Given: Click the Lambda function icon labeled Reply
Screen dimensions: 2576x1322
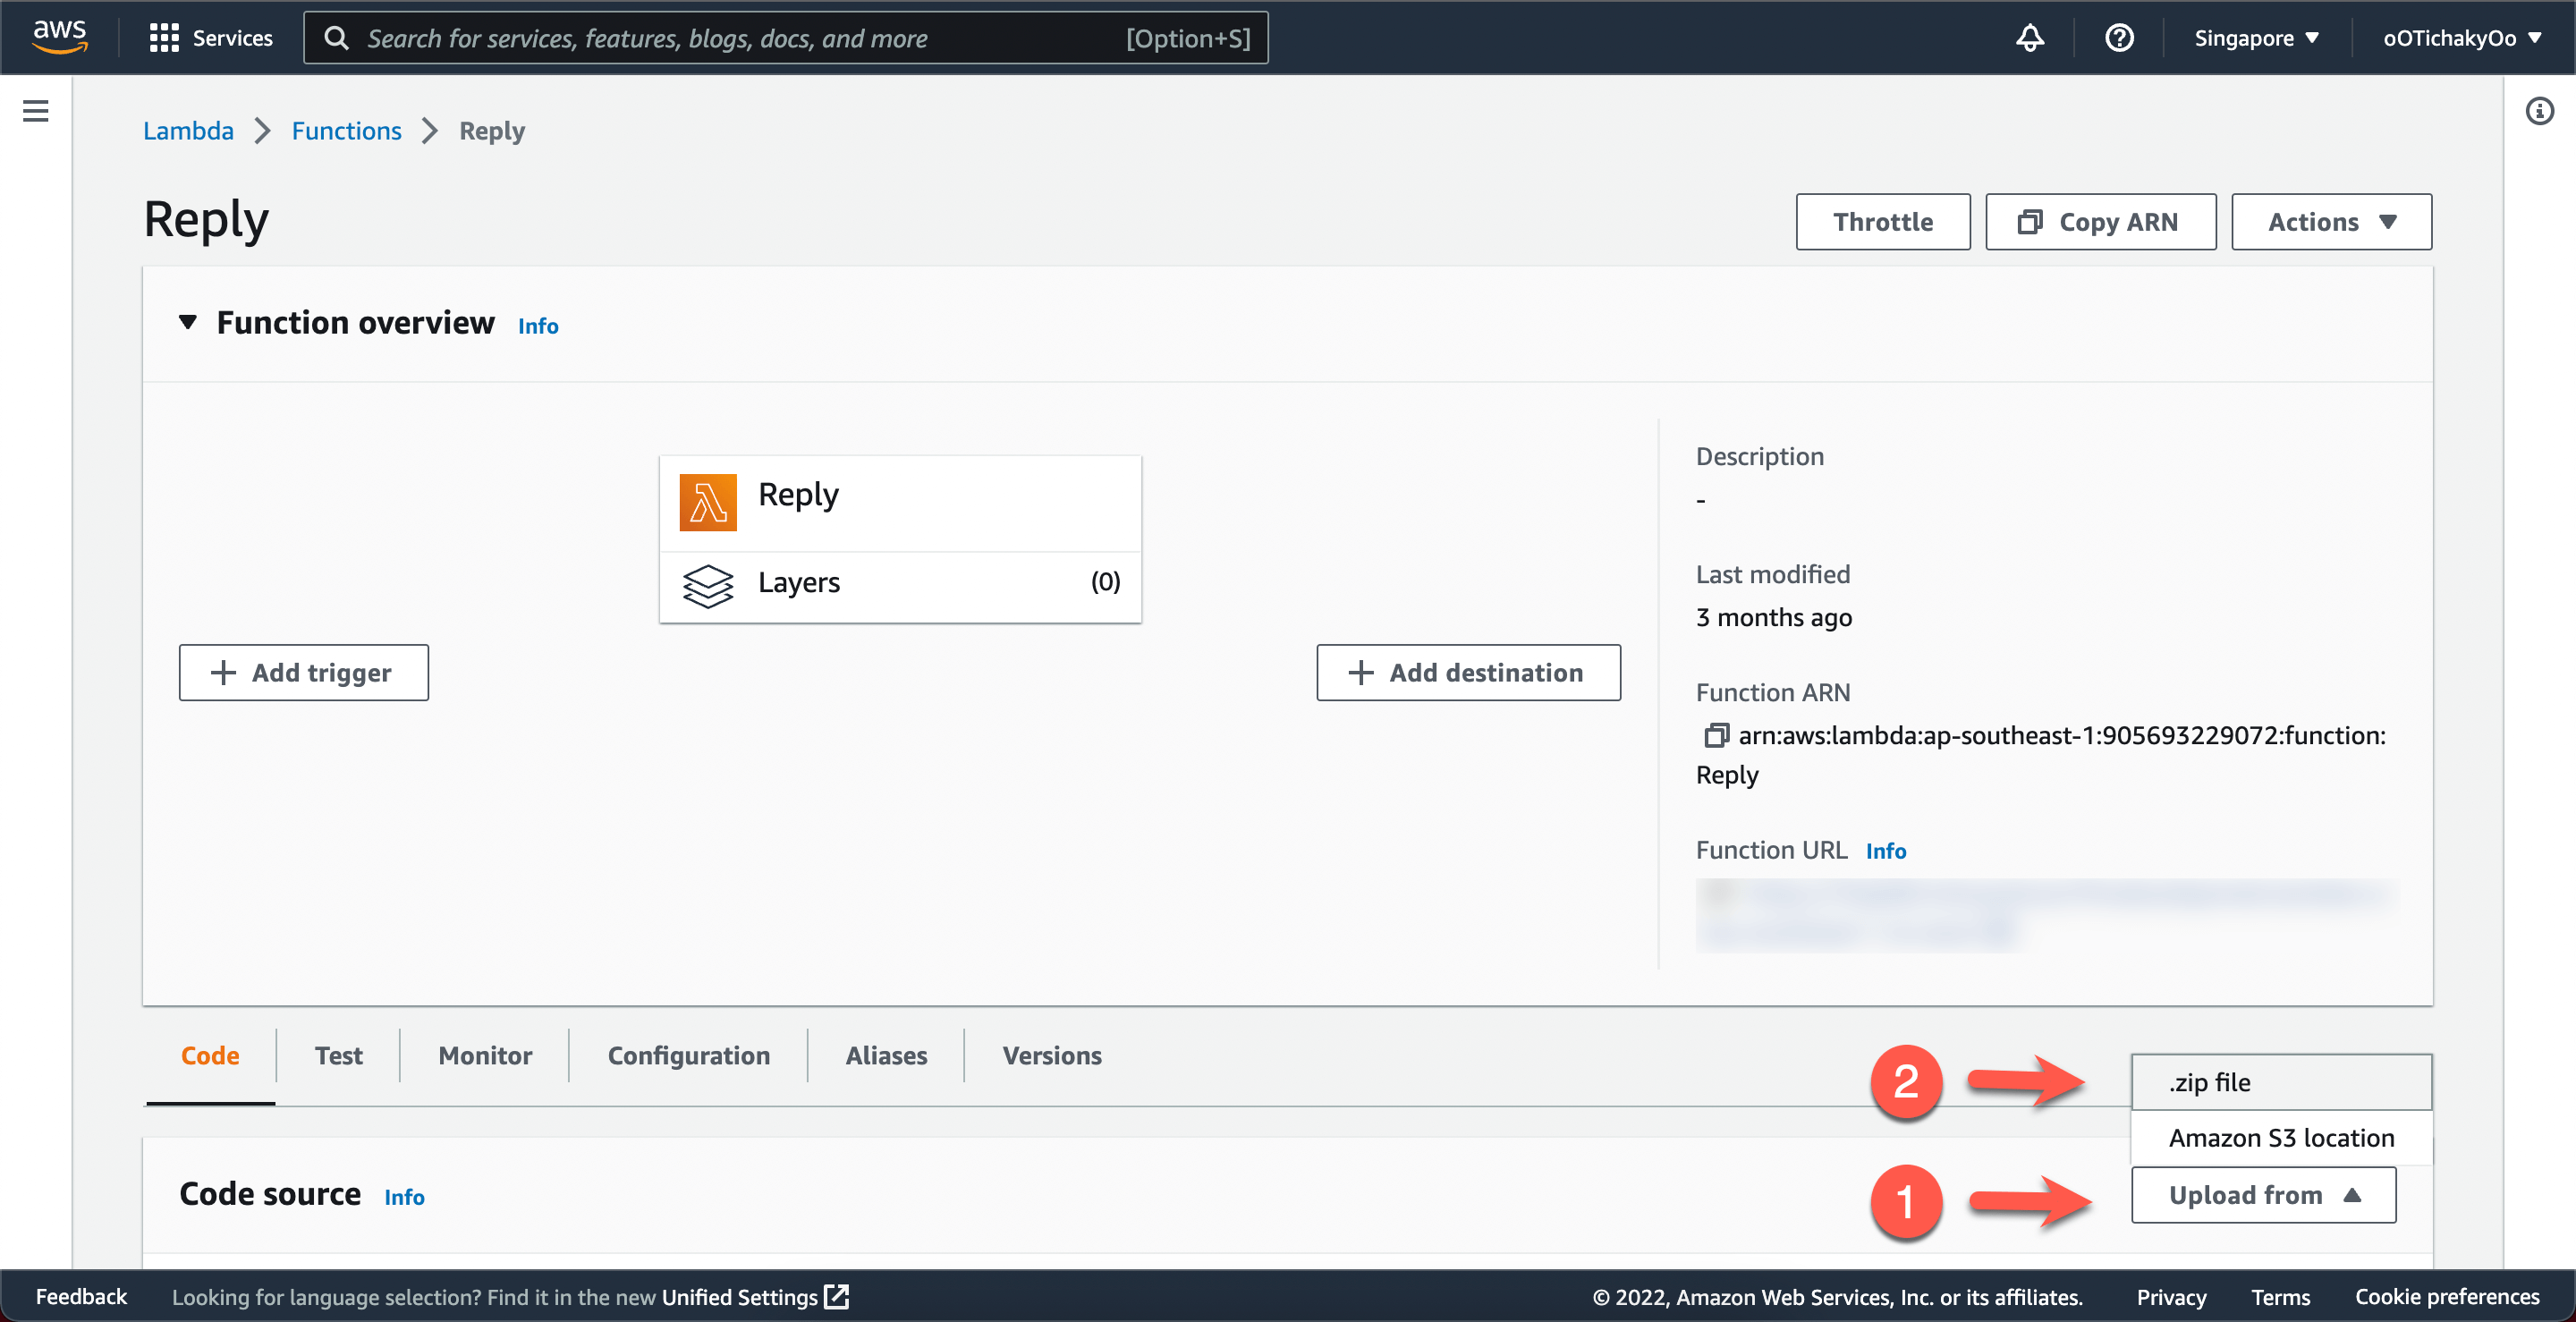Looking at the screenshot, I should click(x=708, y=501).
